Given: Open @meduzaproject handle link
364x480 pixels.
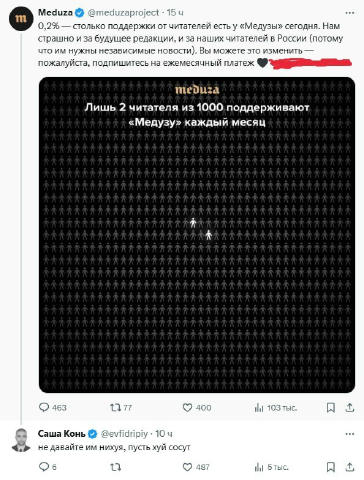Looking at the screenshot, I should tap(123, 13).
